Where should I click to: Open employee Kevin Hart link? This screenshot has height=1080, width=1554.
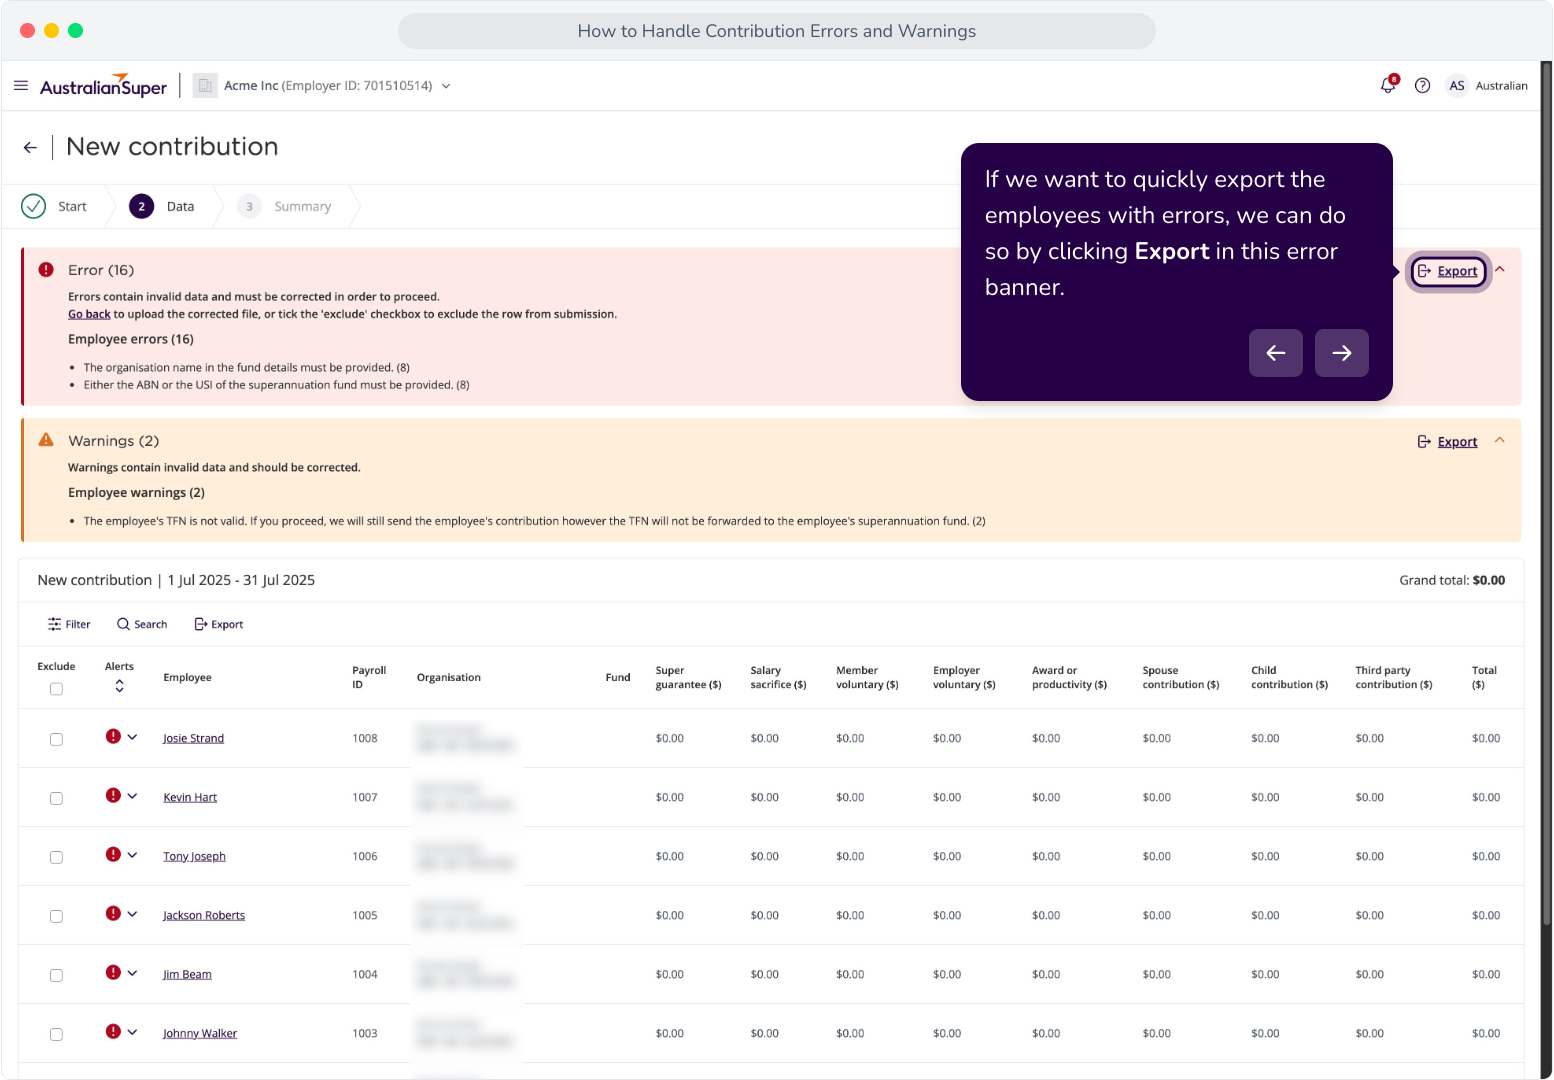[190, 797]
